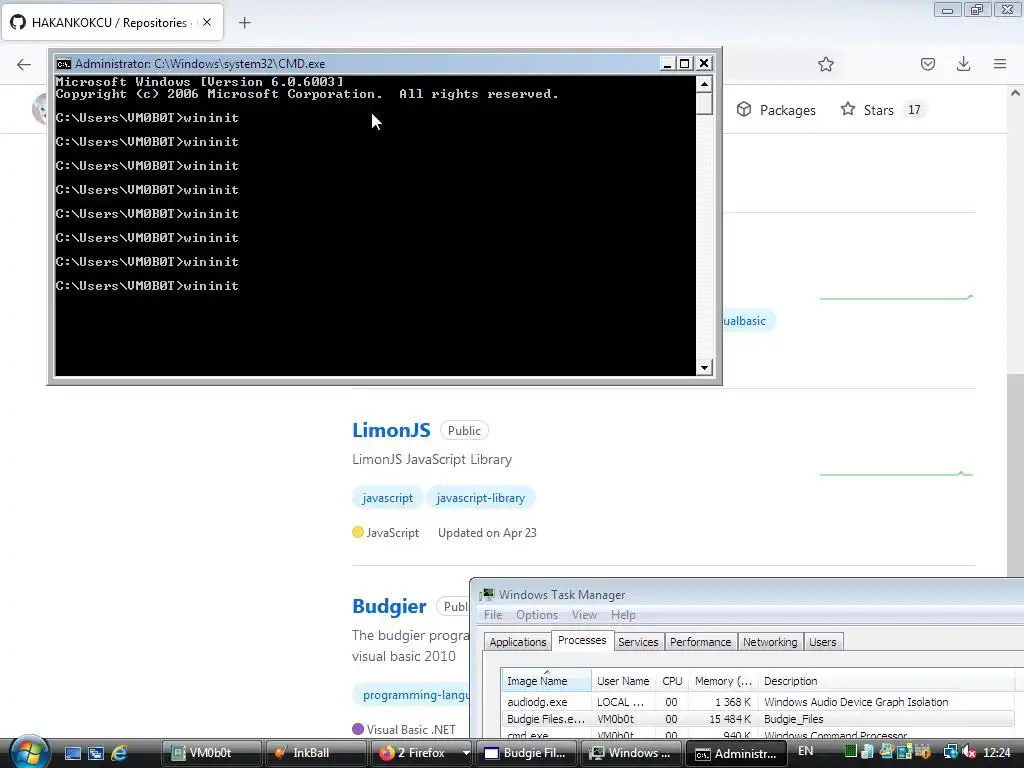This screenshot has height=768, width=1024.
Task: Click the CMD scrollbar down arrow
Action: coord(704,368)
